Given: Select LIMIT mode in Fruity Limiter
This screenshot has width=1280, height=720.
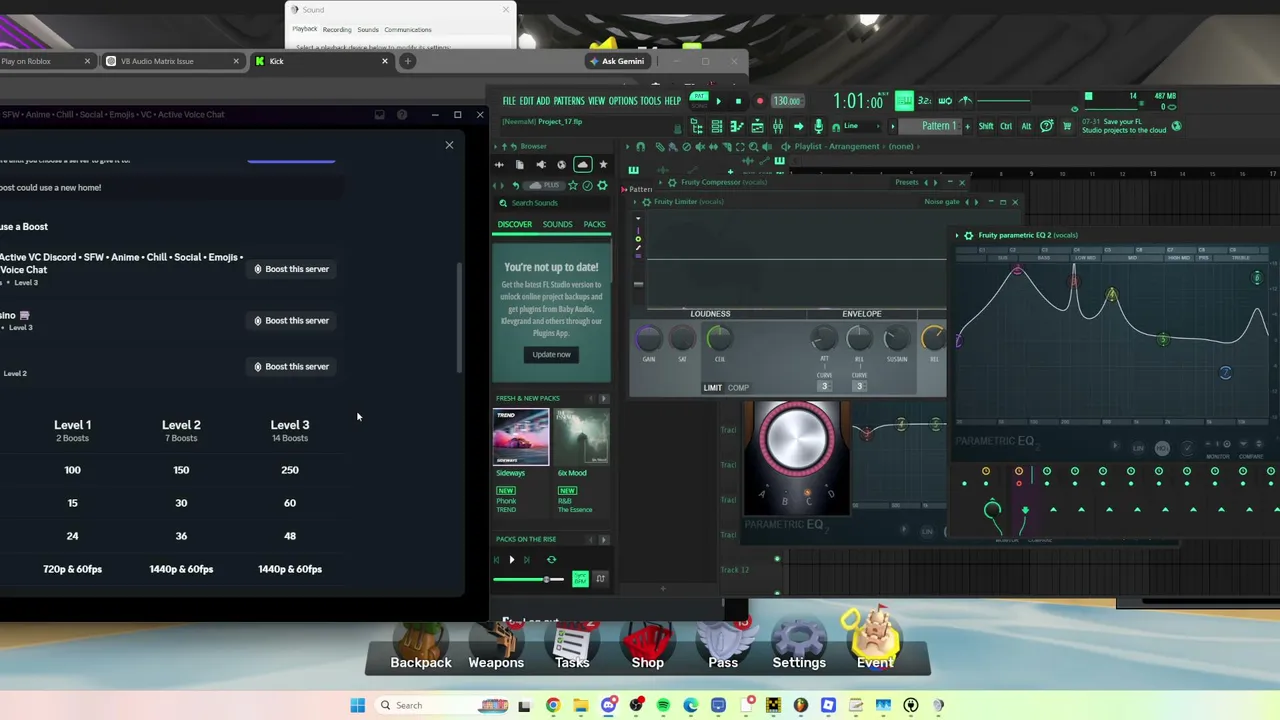Looking at the screenshot, I should click(x=713, y=388).
